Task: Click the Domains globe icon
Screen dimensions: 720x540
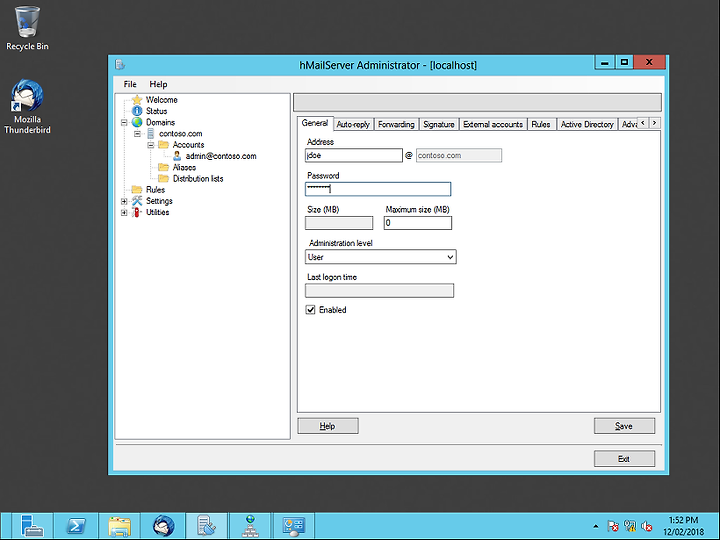Action: pyautogui.click(x=137, y=122)
